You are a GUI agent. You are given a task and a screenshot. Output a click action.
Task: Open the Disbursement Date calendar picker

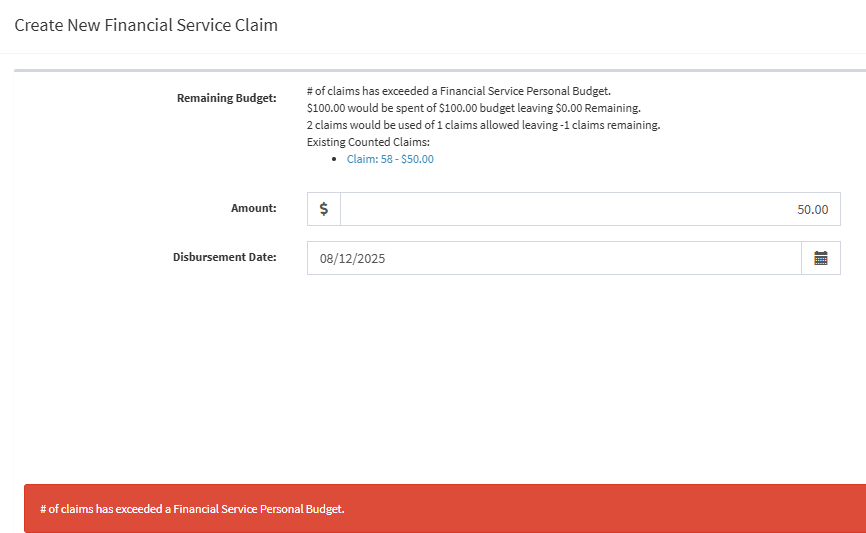(x=820, y=258)
